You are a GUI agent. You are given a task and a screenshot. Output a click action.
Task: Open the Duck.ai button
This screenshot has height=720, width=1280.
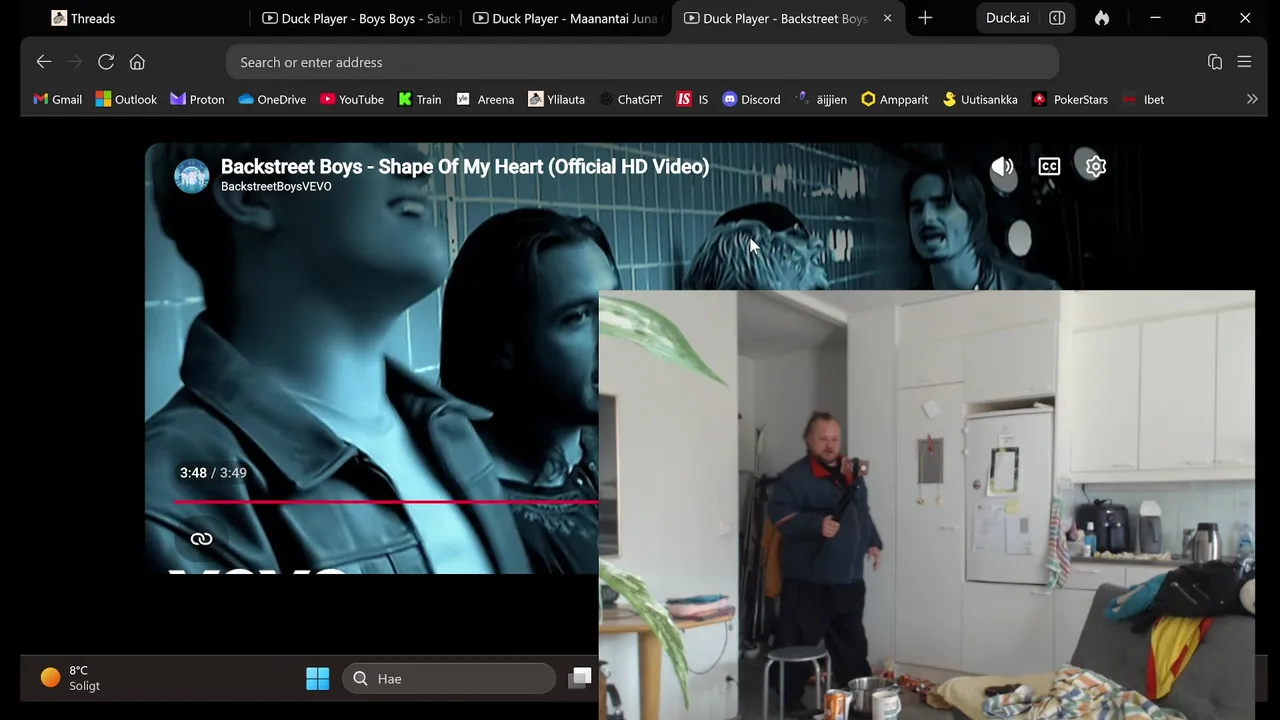point(1007,18)
